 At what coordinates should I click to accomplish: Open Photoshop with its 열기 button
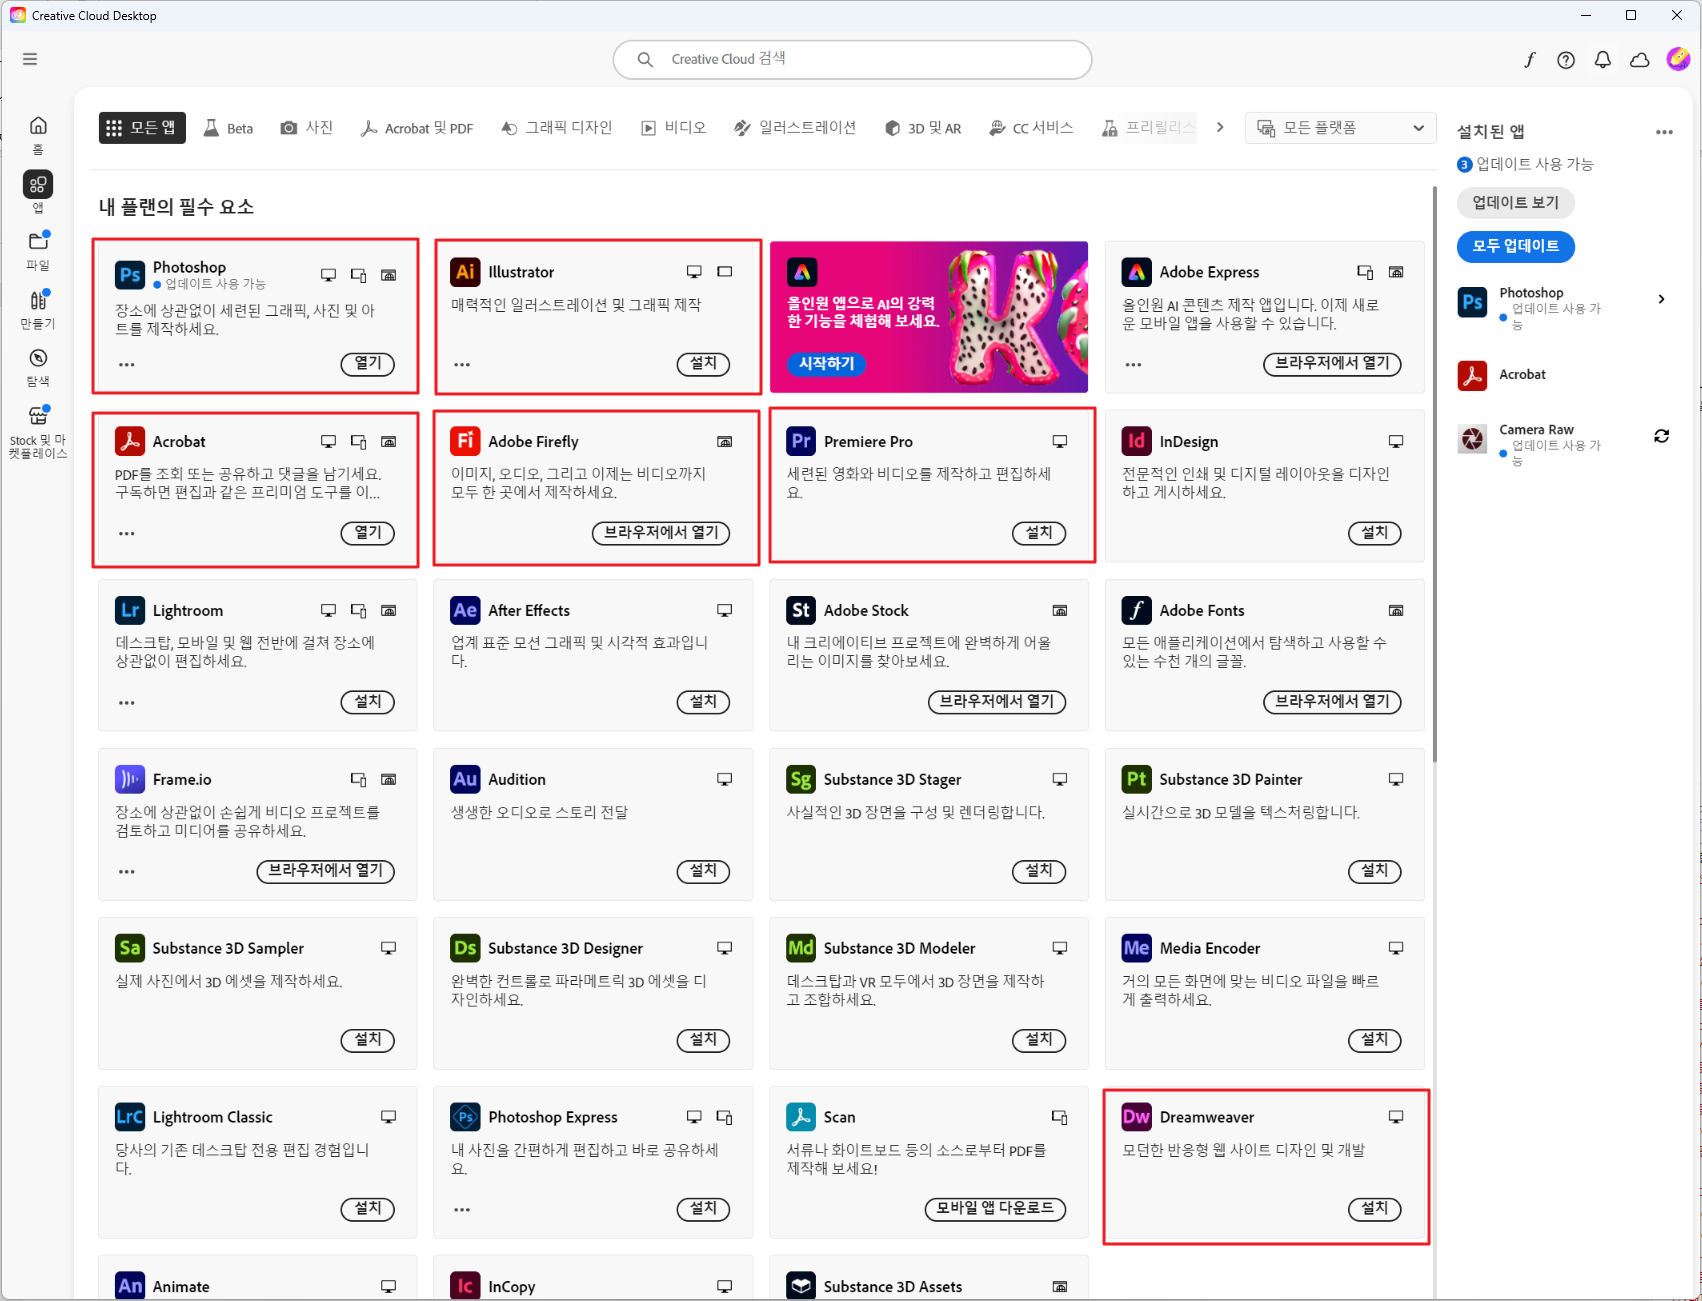[368, 364]
